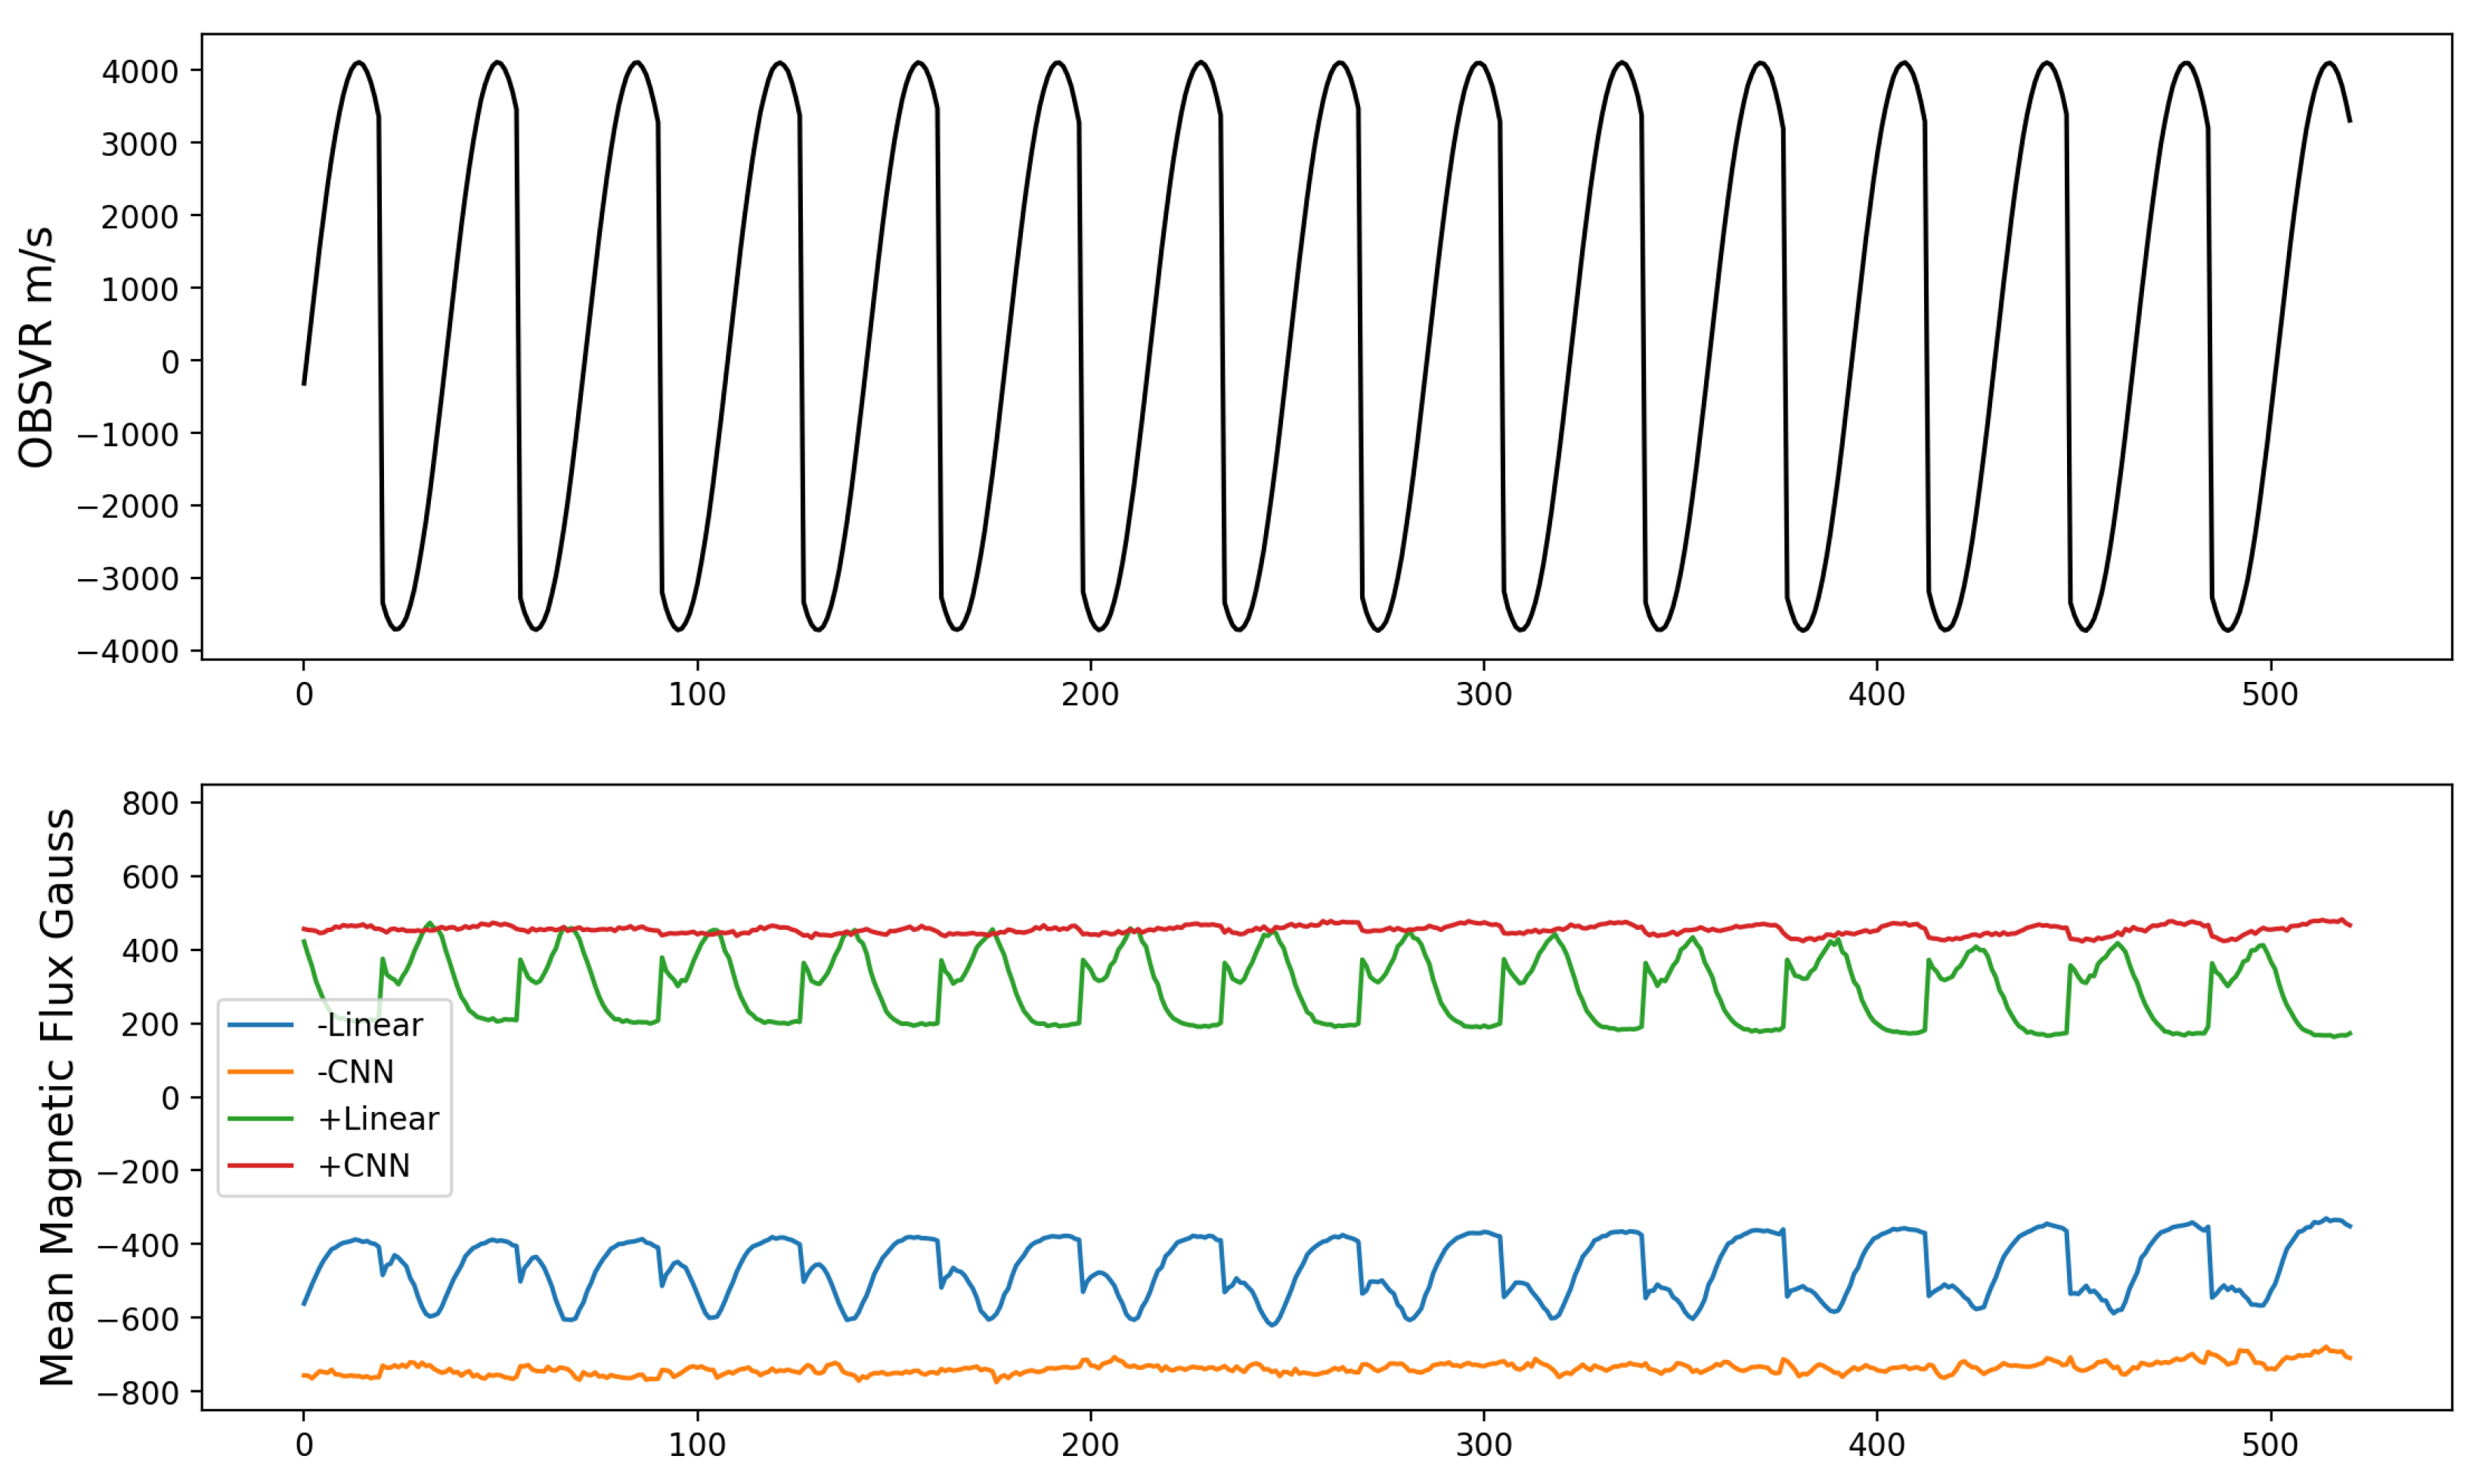The height and width of the screenshot is (1484, 2473).
Task: Click the 300 x-axis tick of top plot
Action: 1483,695
